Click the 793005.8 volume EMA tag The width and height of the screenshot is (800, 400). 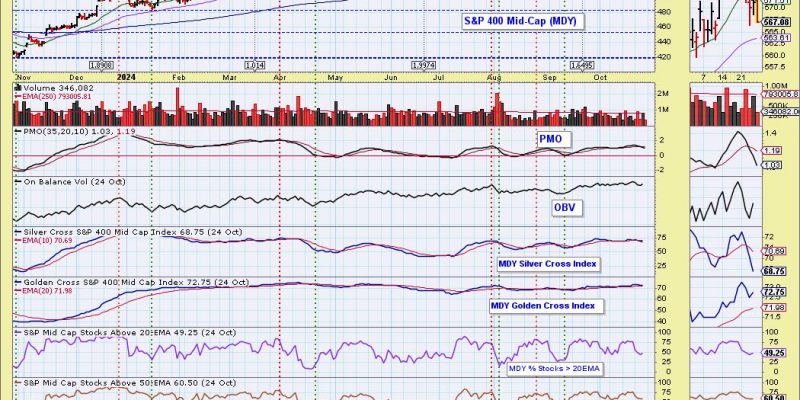click(x=781, y=94)
